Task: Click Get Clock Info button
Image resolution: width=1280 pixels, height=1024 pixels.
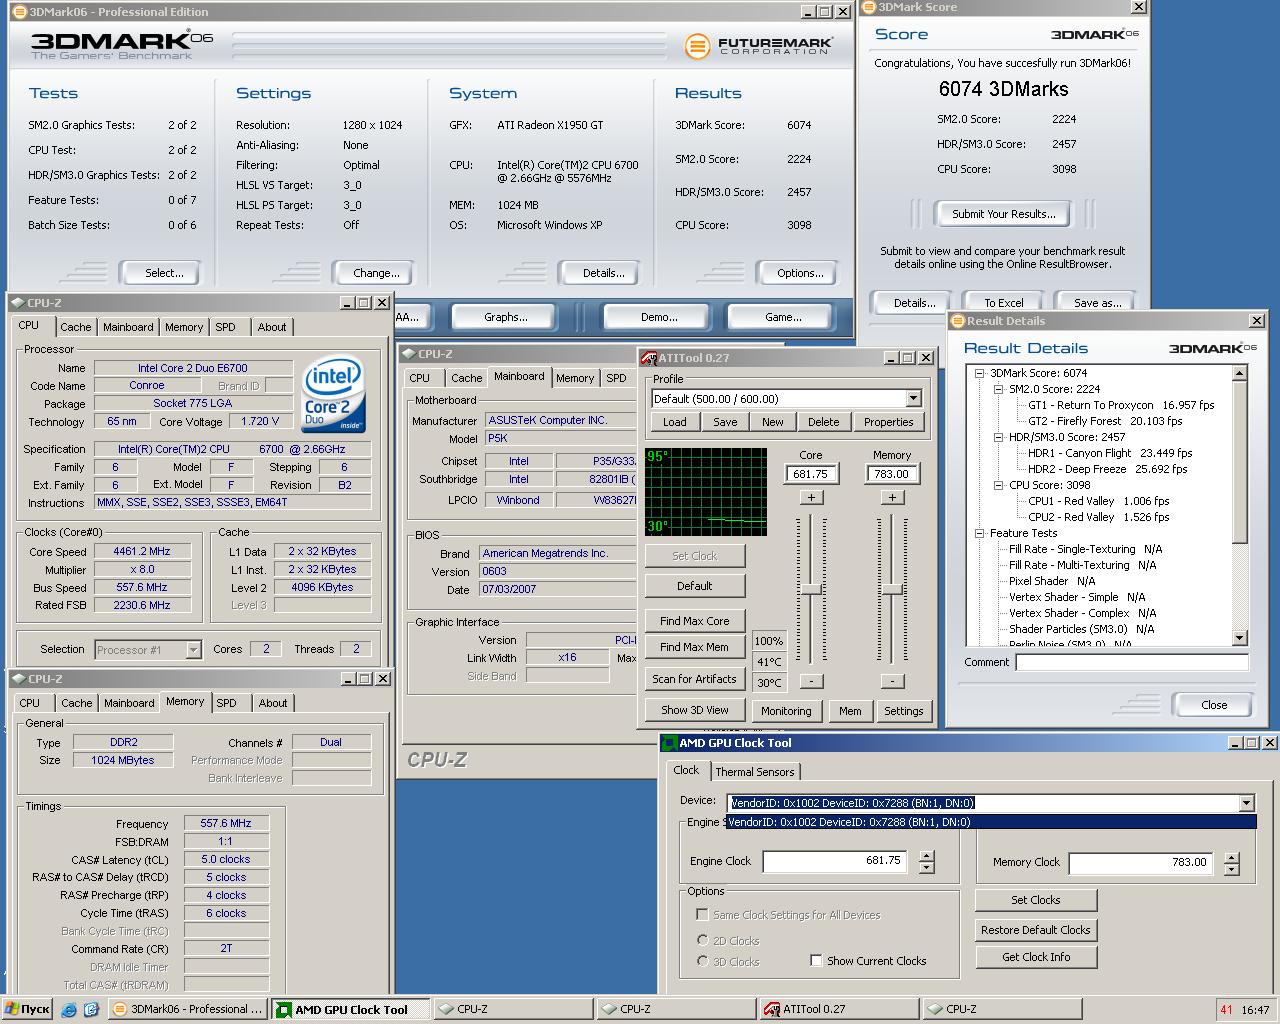Action: click(x=1036, y=957)
